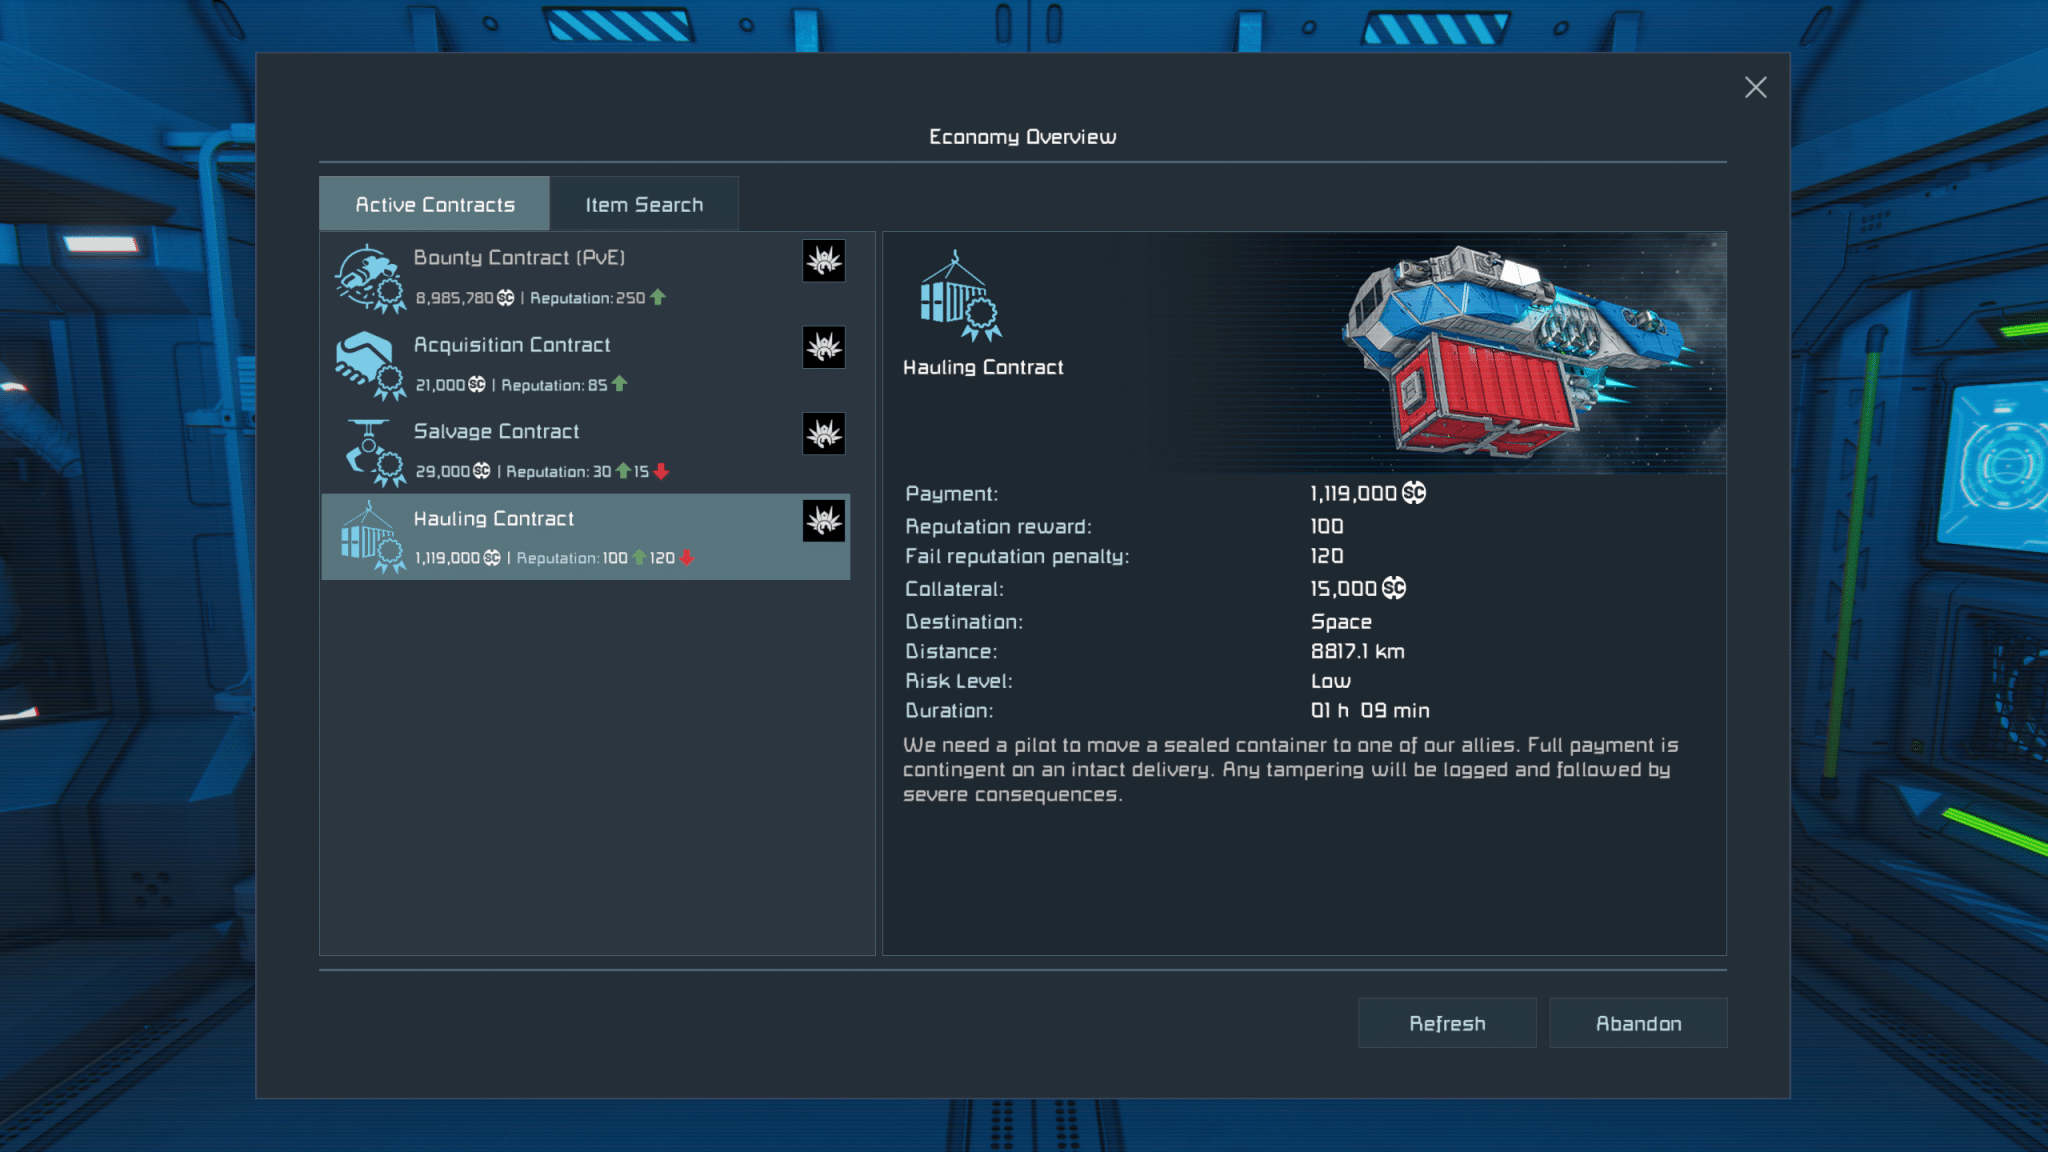Click the Payment value 1,119,000 in the details
The height and width of the screenshot is (1152, 2048).
pos(1354,493)
